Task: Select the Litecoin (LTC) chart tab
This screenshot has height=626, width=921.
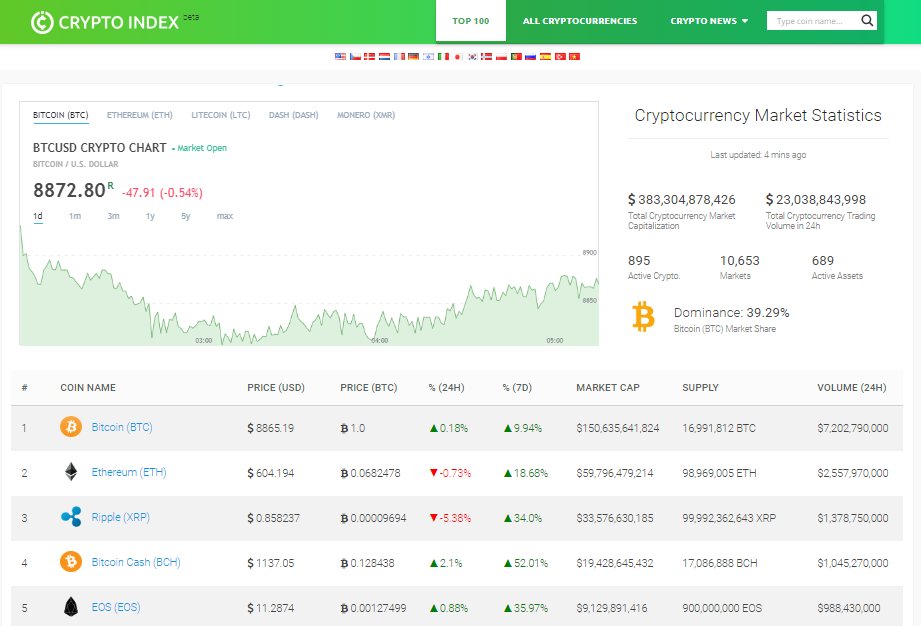Action: coord(221,115)
